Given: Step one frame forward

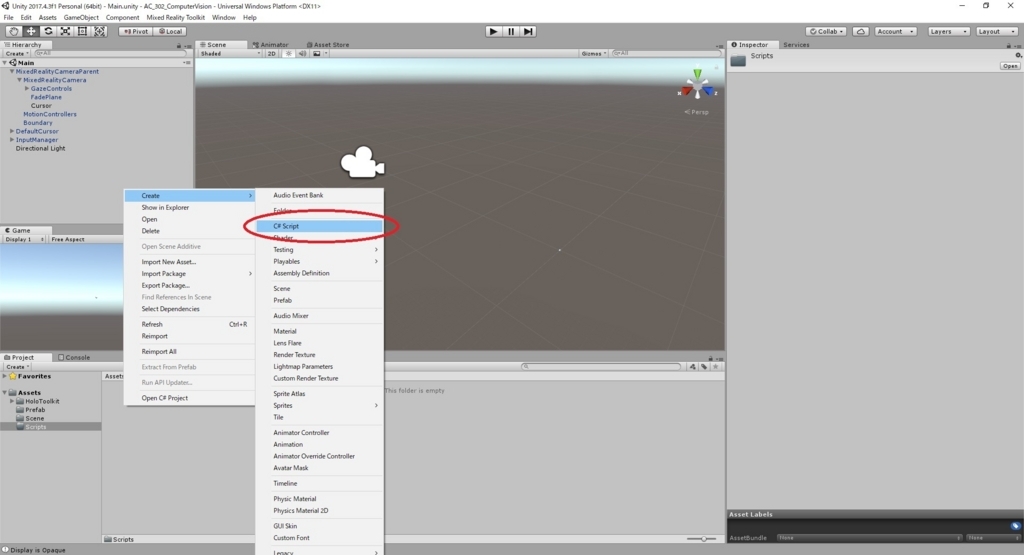Looking at the screenshot, I should coord(528,31).
